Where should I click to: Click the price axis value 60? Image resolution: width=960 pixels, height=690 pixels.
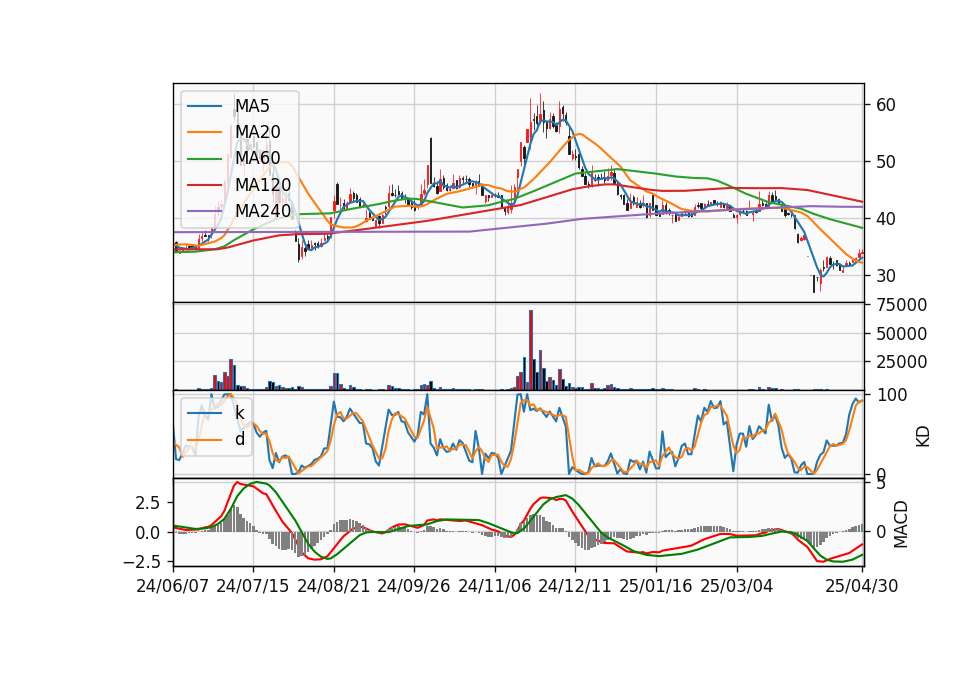pyautogui.click(x=886, y=105)
